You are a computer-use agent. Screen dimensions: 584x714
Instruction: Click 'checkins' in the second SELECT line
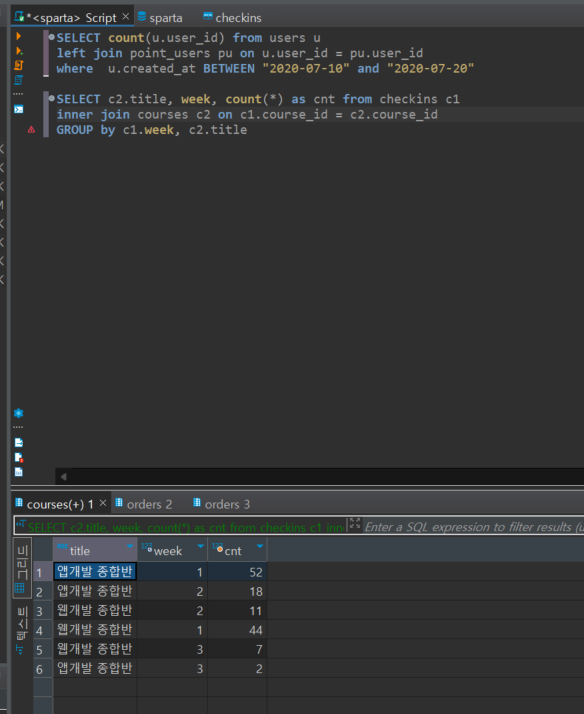point(408,99)
